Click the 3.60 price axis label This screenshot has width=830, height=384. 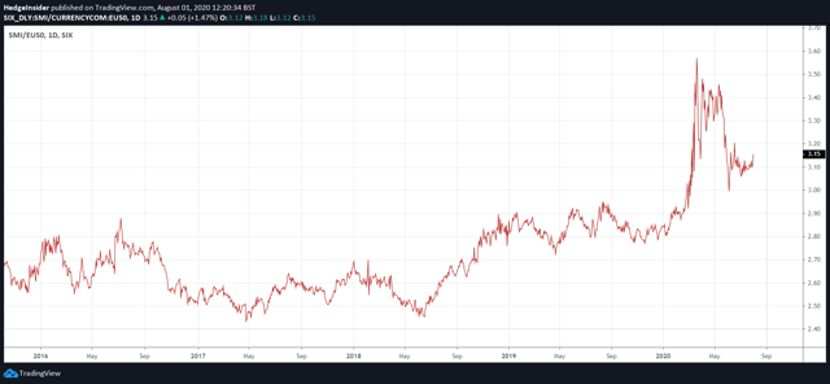click(814, 51)
